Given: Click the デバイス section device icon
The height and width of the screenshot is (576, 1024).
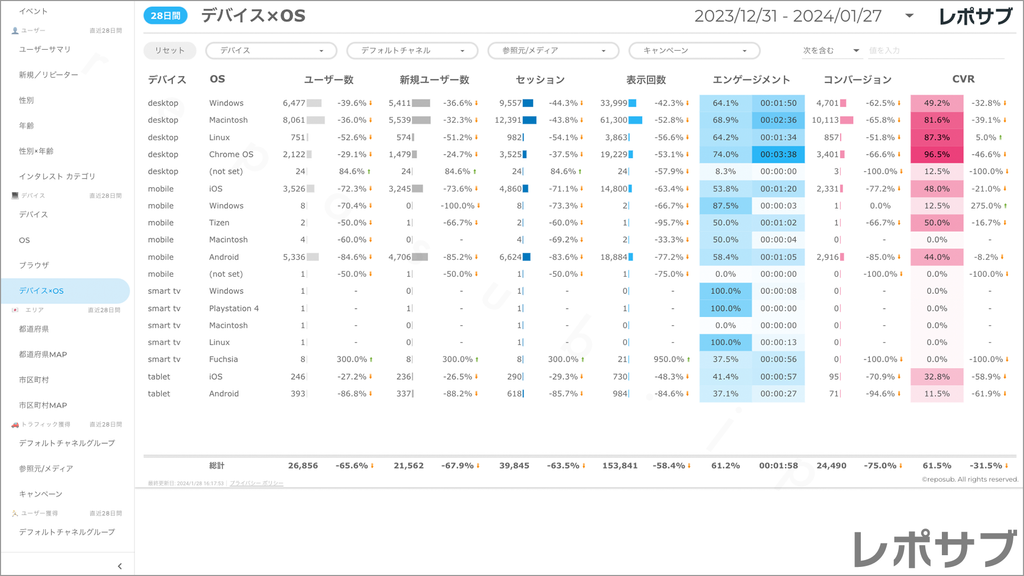Looking at the screenshot, I should click(x=14, y=195).
